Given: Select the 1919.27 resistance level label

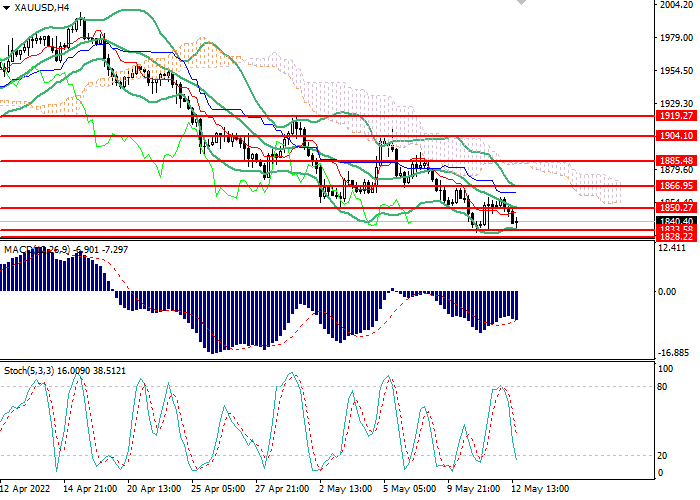Looking at the screenshot, I should tap(676, 116).
